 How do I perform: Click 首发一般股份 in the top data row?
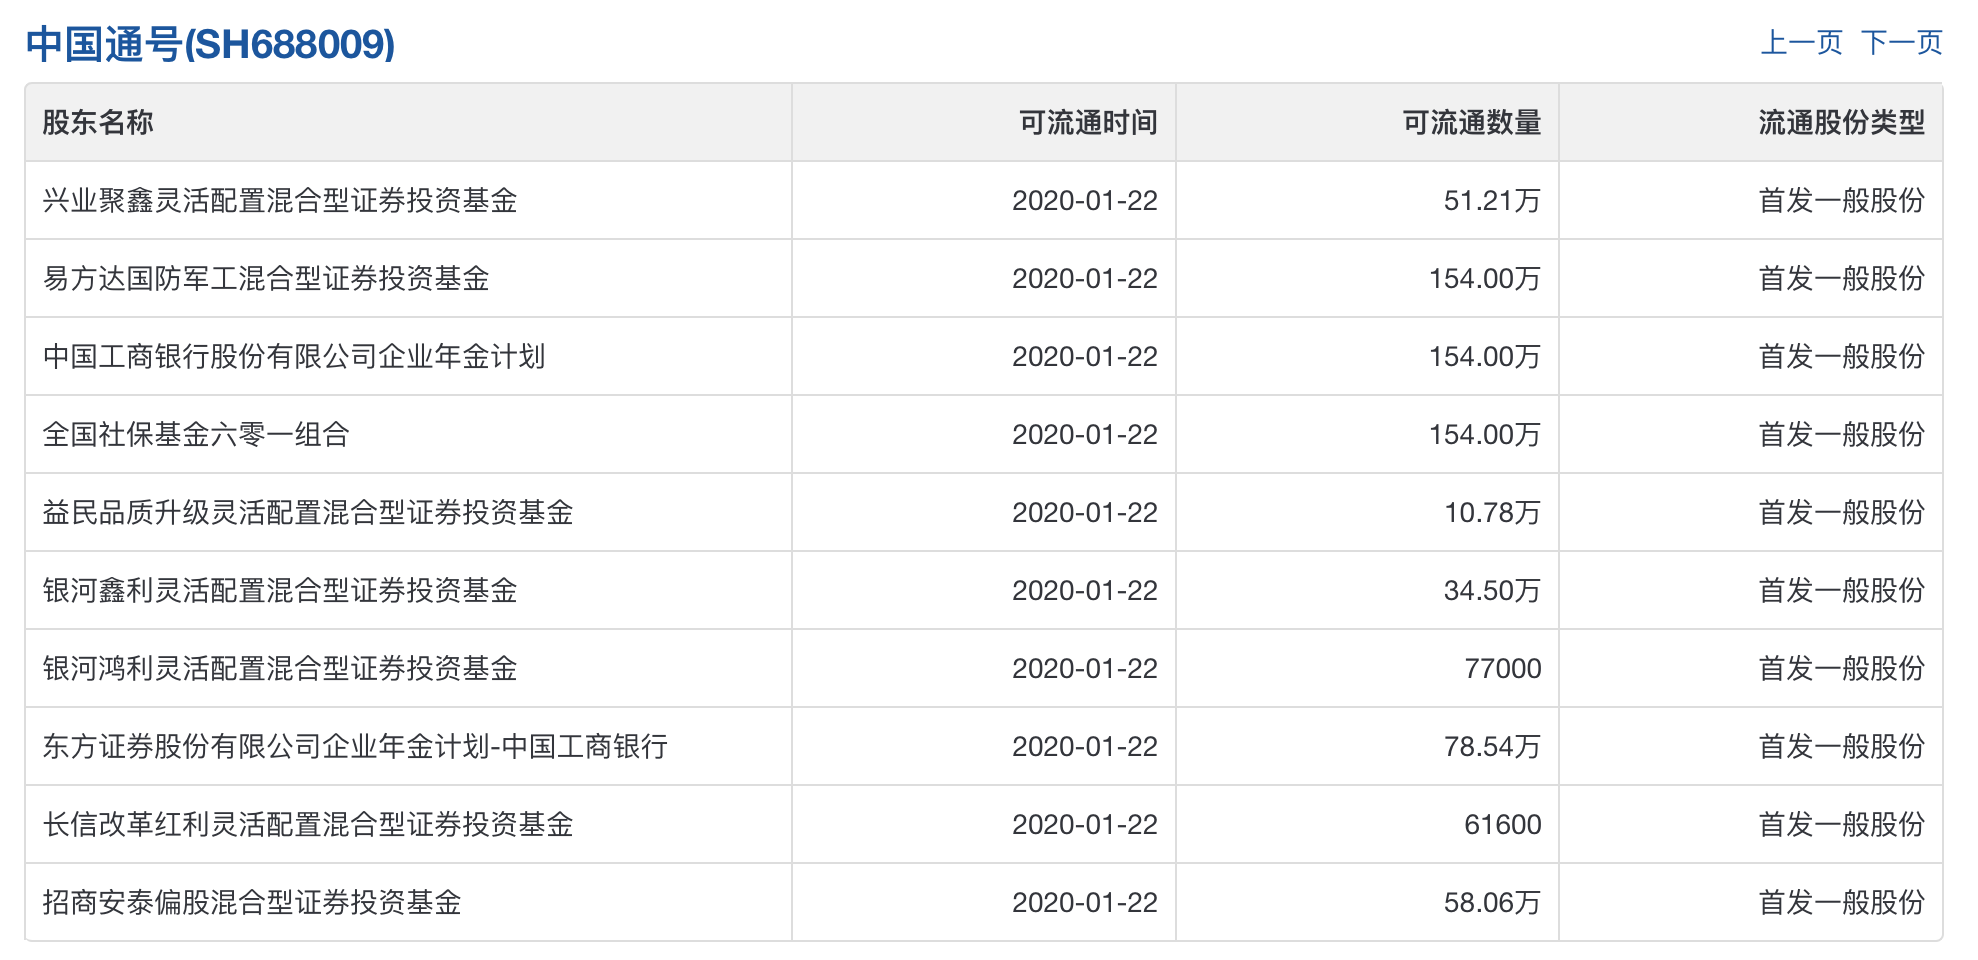pyautogui.click(x=1844, y=200)
